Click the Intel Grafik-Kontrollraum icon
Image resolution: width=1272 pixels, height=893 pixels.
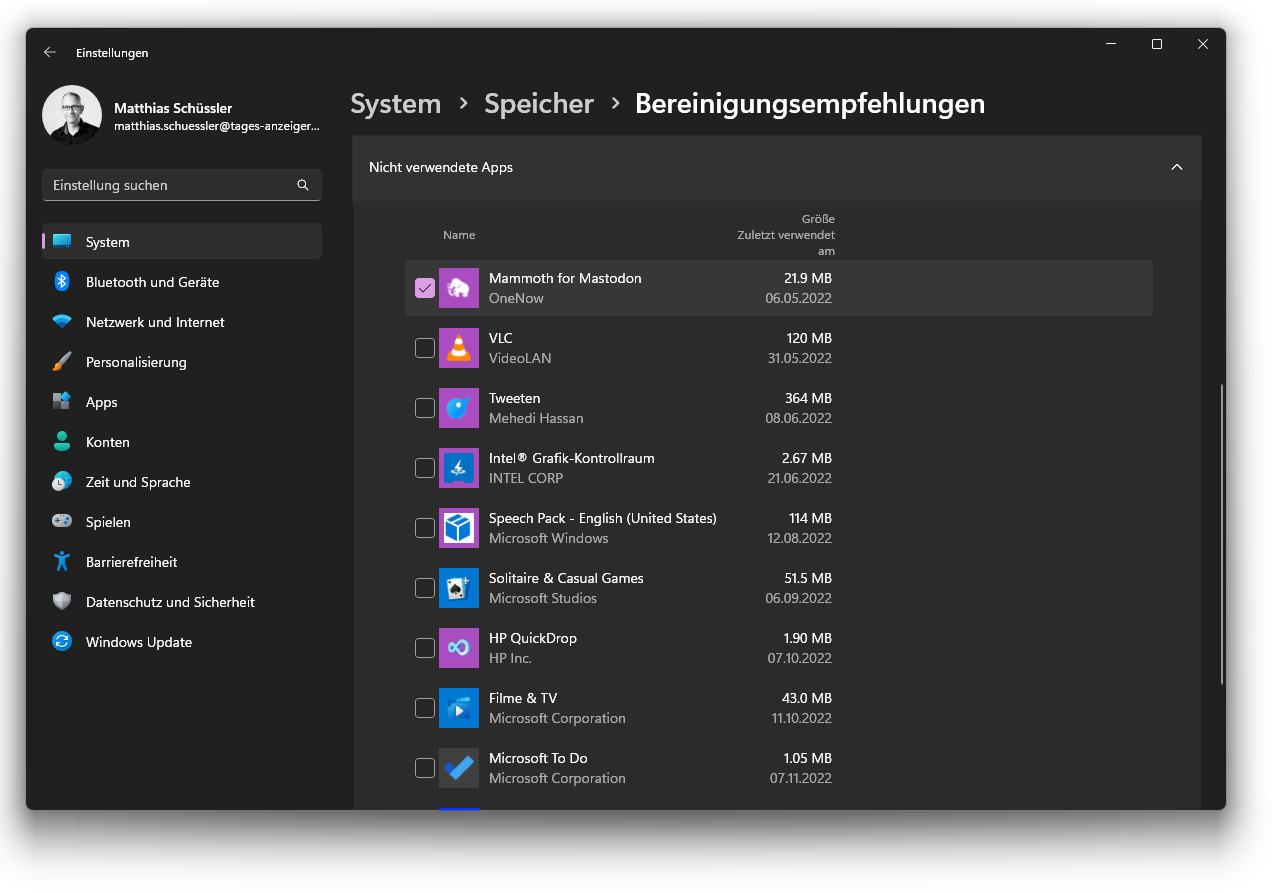(x=459, y=468)
